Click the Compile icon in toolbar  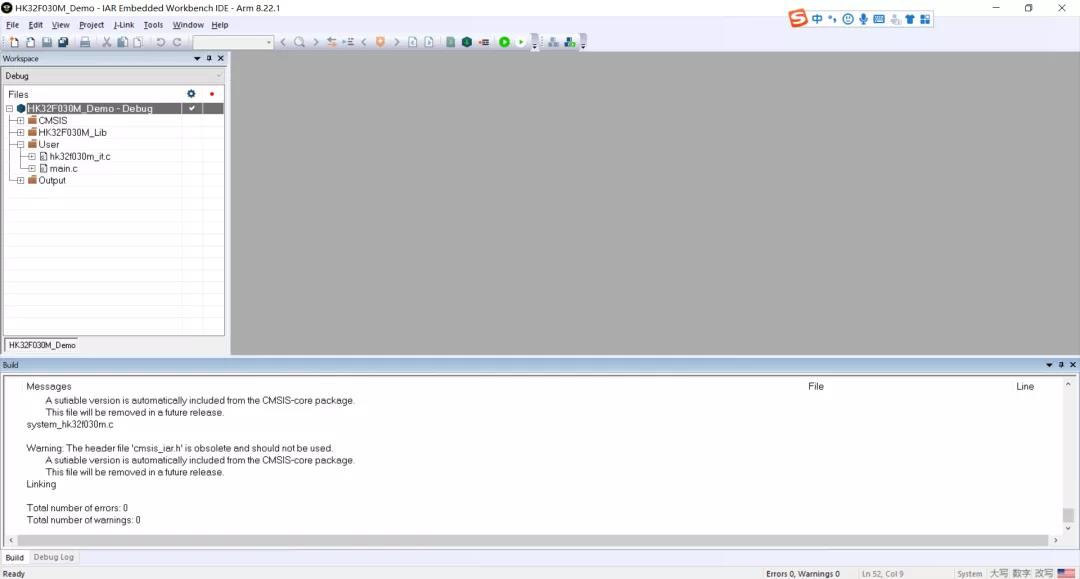click(x=450, y=42)
